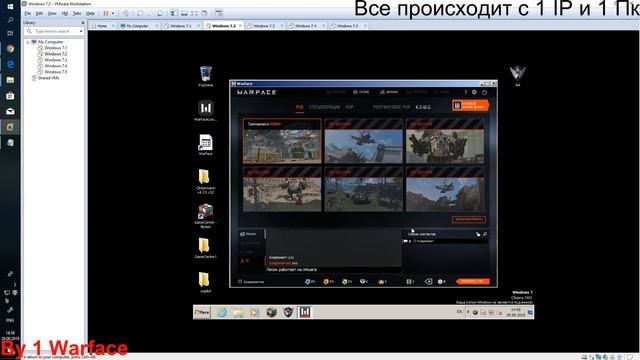Select the K.I.W.I. tab in Warface
Image resolution: width=640 pixels, height=360 pixels.
(x=423, y=107)
